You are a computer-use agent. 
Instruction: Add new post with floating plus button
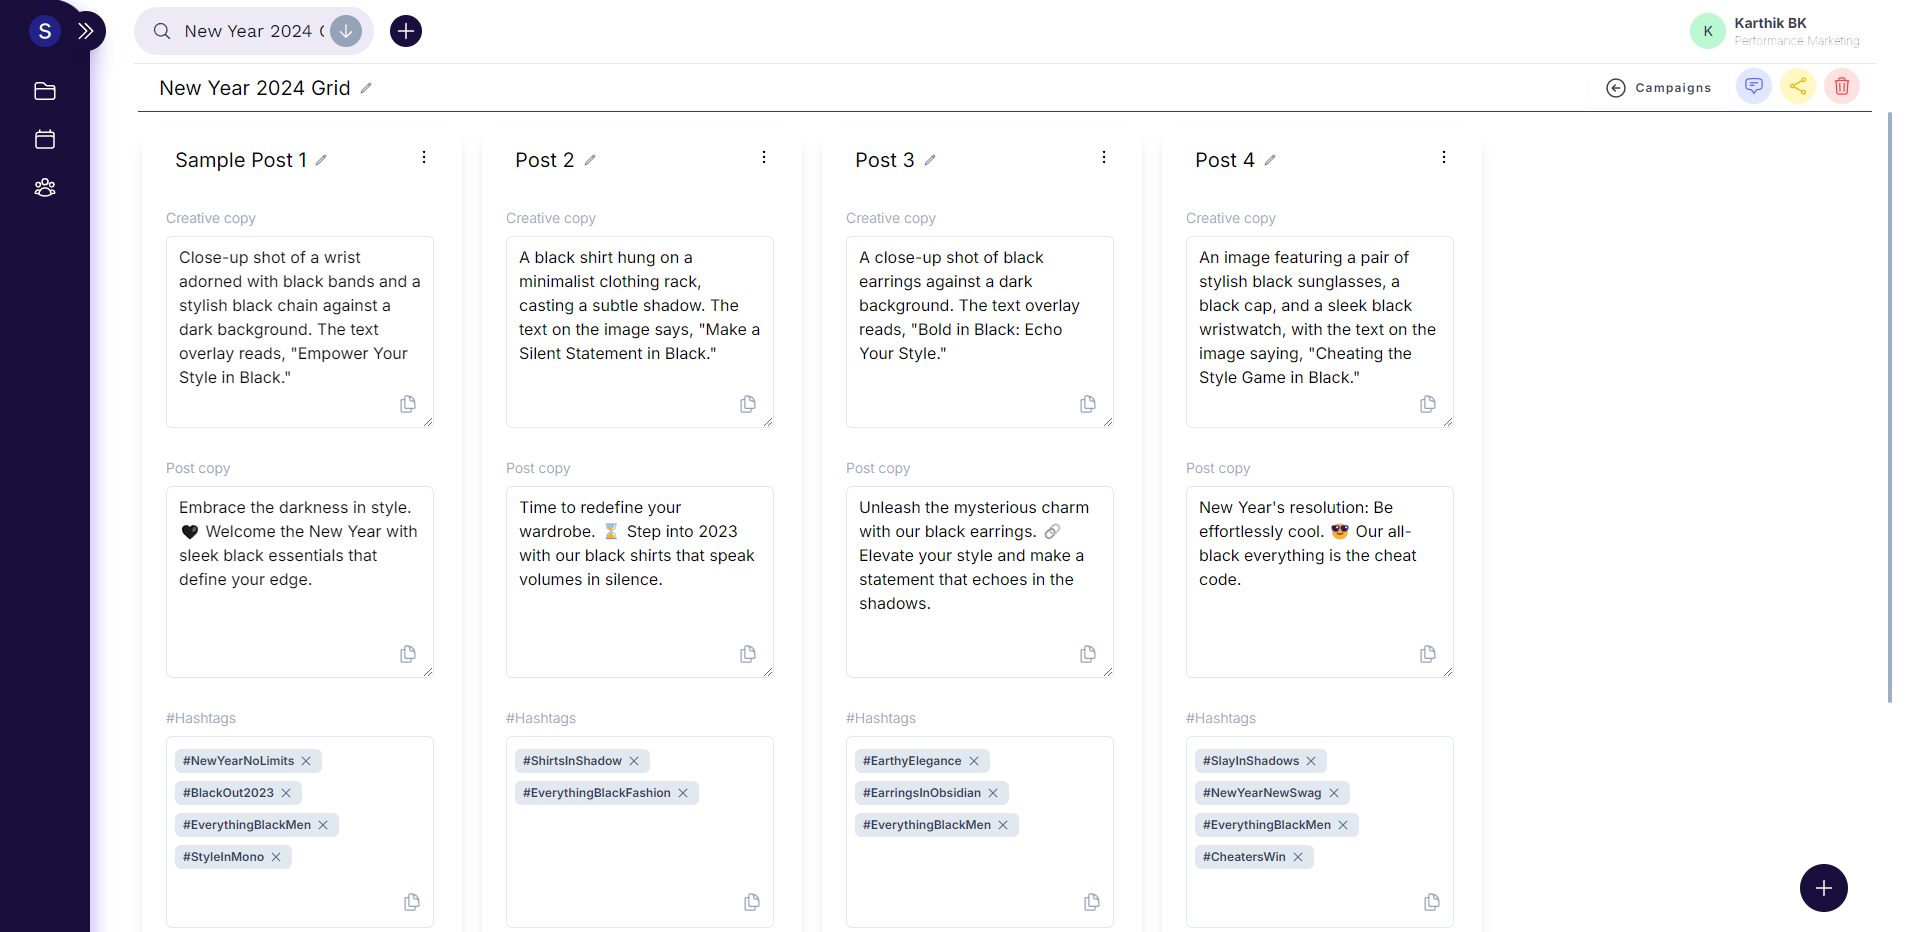pyautogui.click(x=1824, y=888)
